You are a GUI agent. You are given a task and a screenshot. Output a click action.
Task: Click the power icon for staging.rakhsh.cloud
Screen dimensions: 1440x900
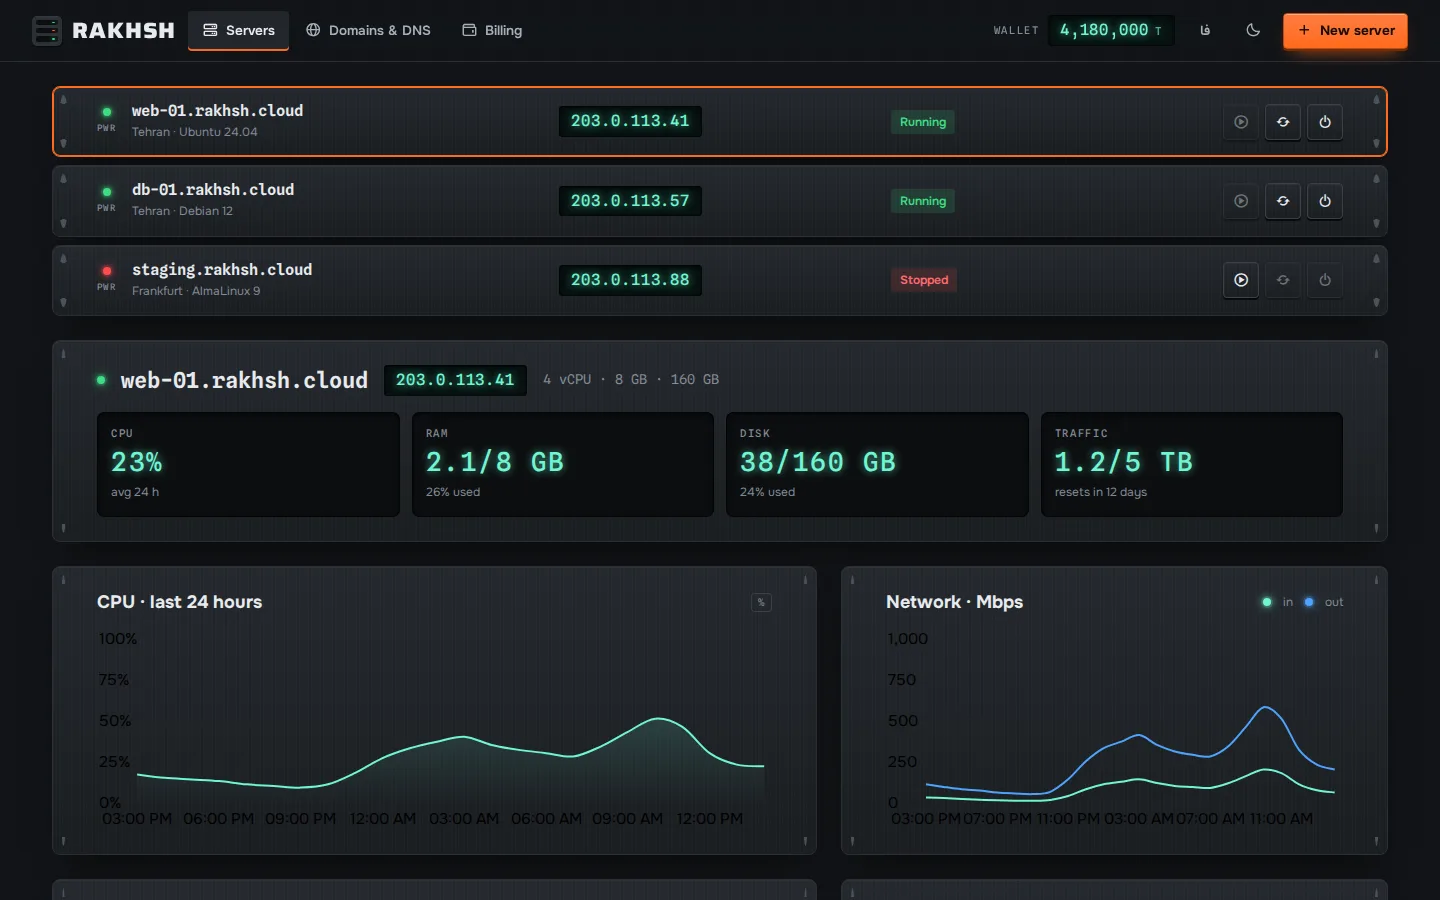pyautogui.click(x=1325, y=280)
